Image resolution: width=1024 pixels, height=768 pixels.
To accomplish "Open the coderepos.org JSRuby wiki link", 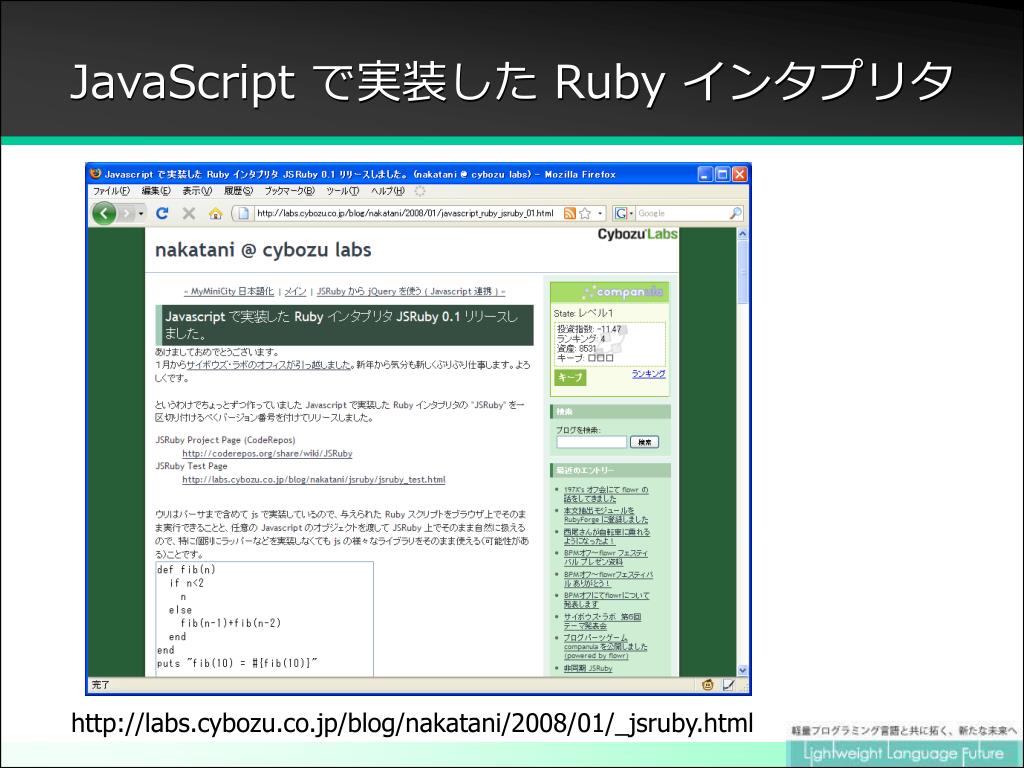I will 267,453.
